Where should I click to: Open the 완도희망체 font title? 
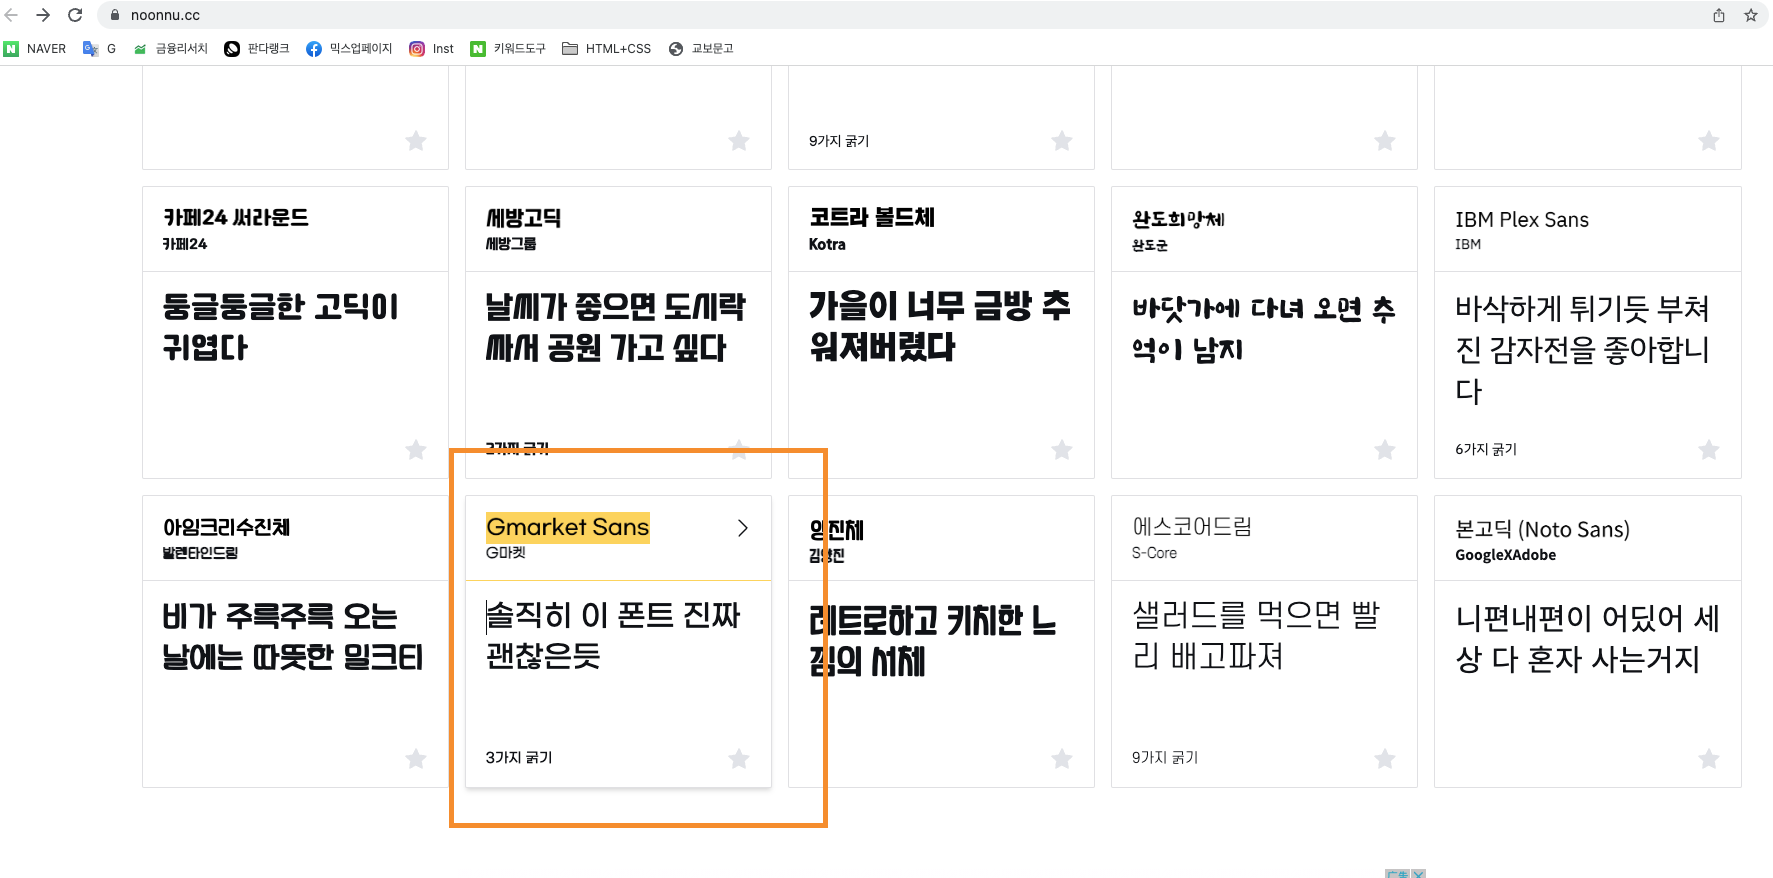click(1178, 219)
